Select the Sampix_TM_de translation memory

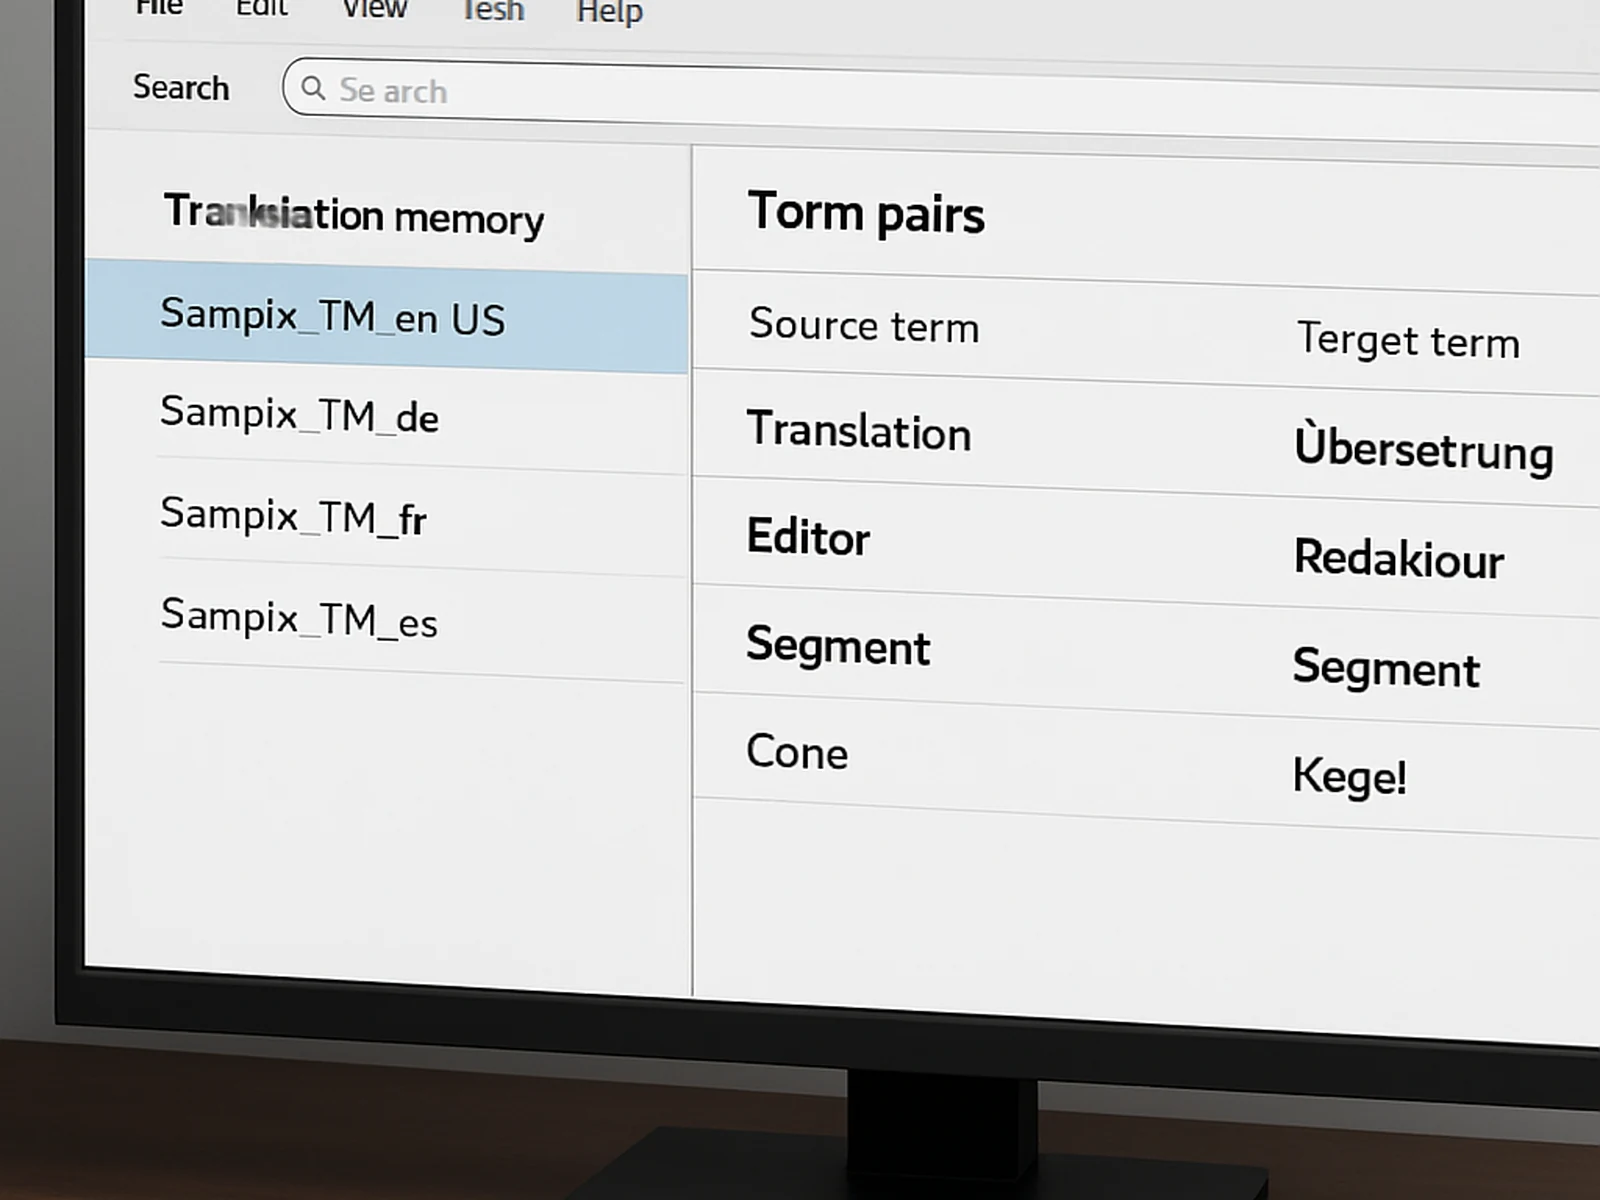pyautogui.click(x=300, y=417)
